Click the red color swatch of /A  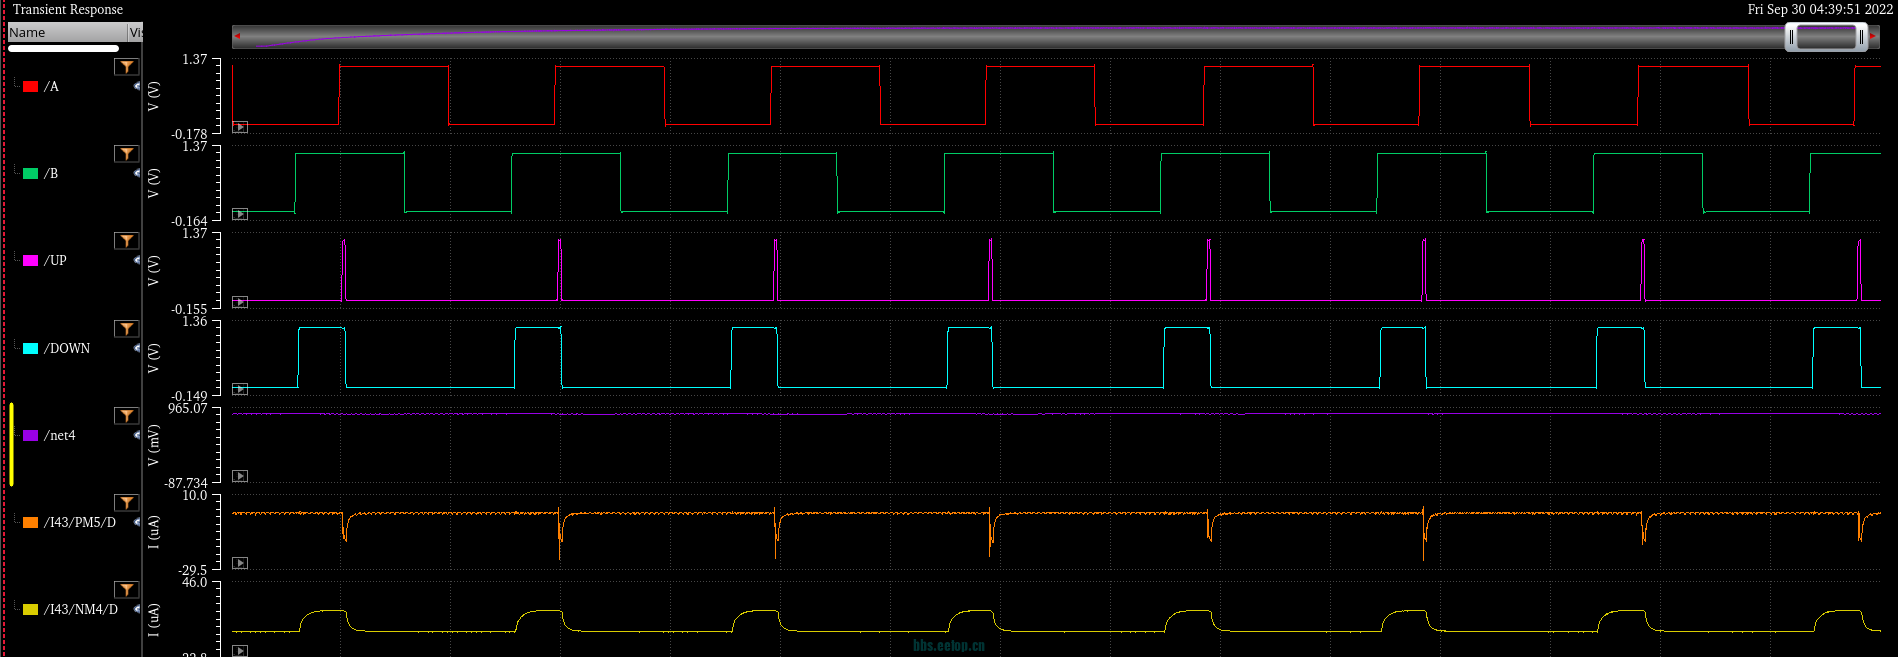click(x=31, y=87)
